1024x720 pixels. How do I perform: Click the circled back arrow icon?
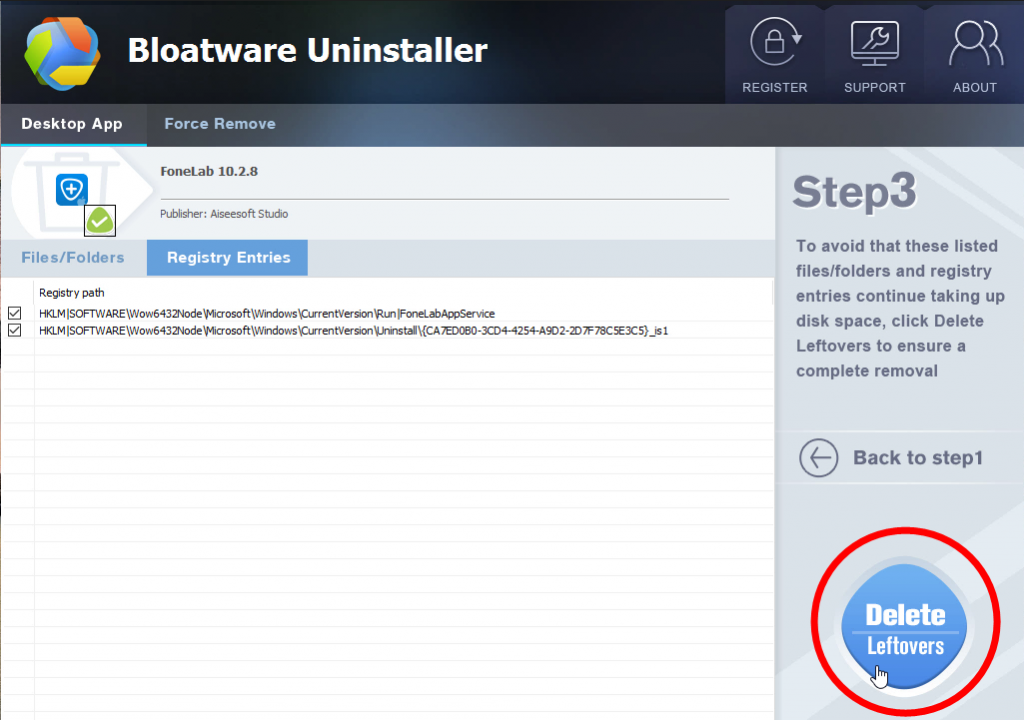pos(818,458)
